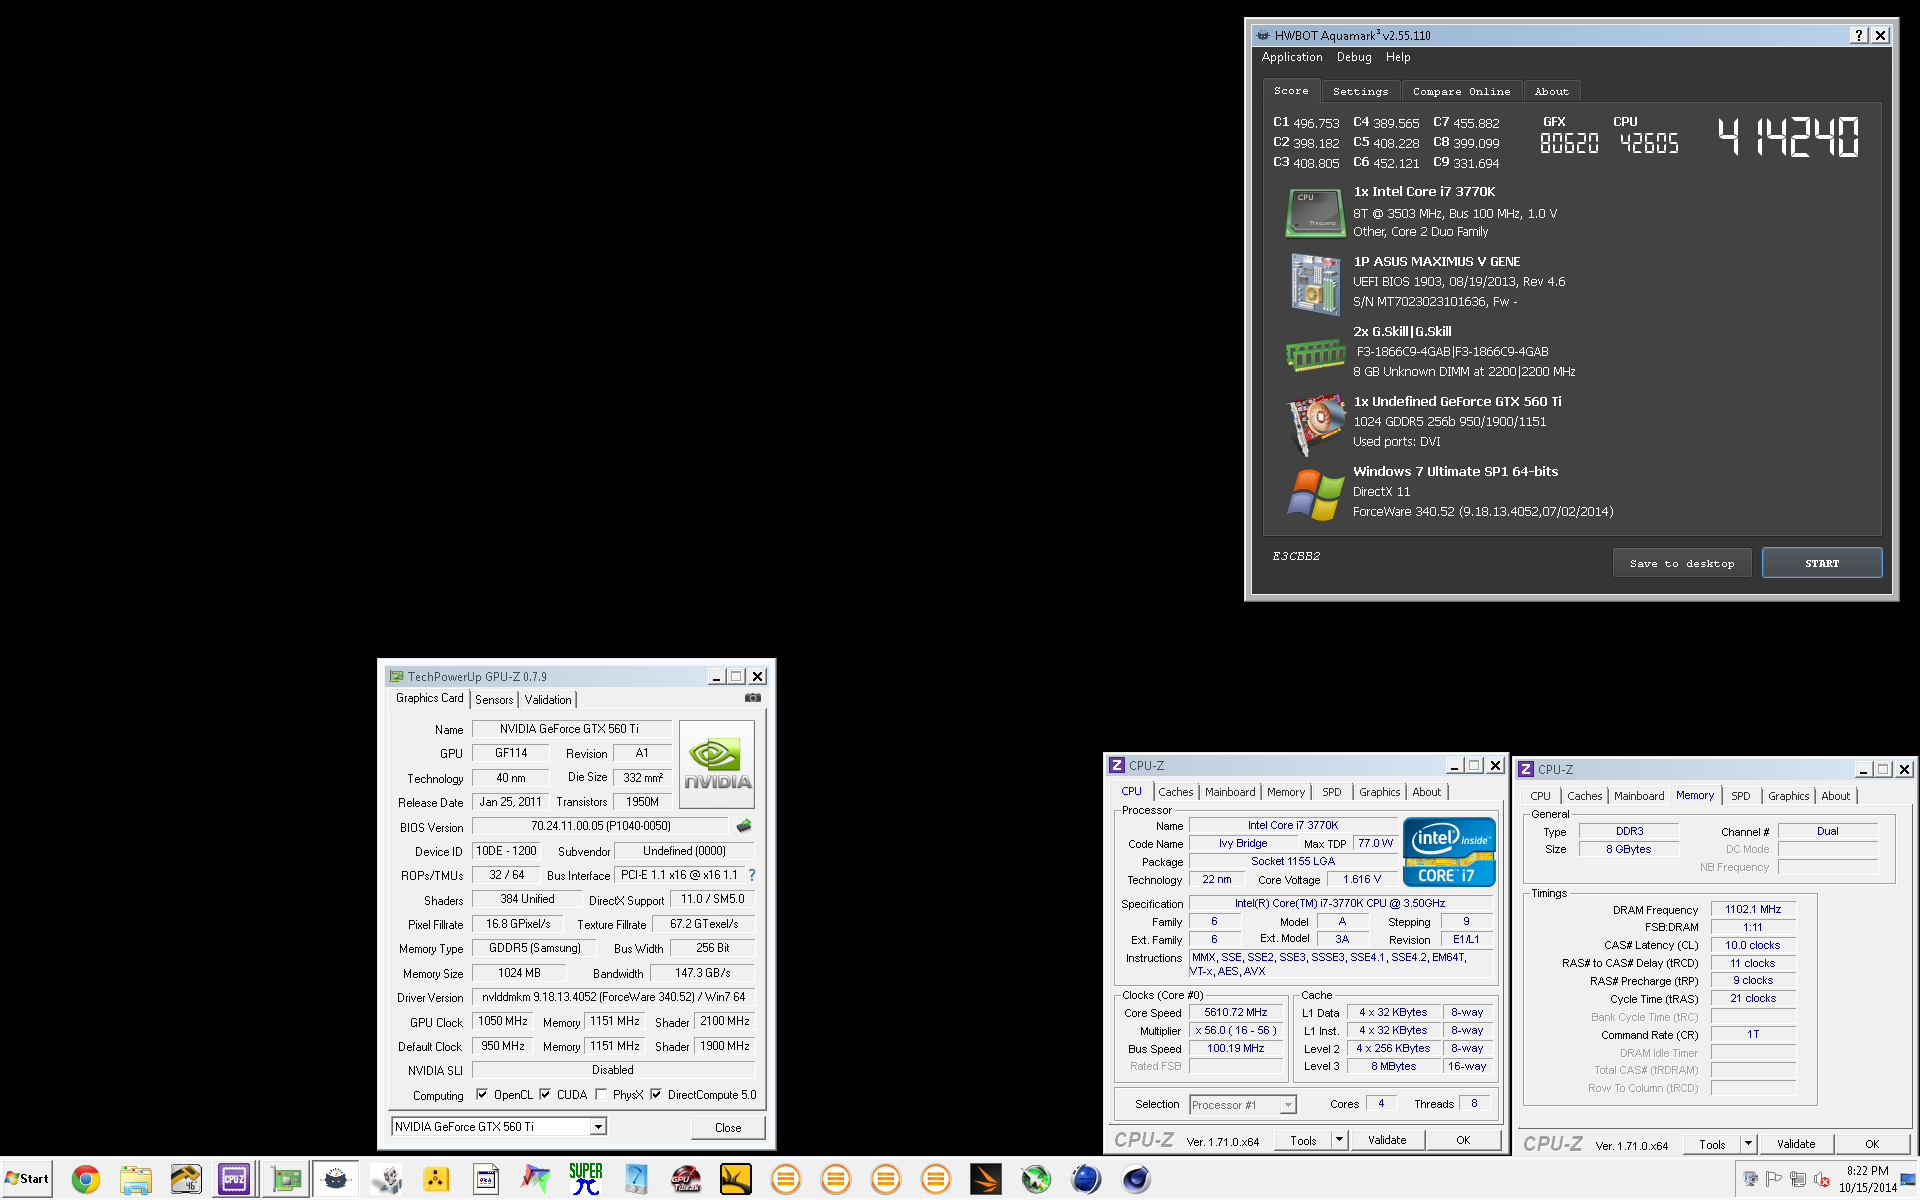Open the Debug menu in Aquamark

click(x=1354, y=58)
